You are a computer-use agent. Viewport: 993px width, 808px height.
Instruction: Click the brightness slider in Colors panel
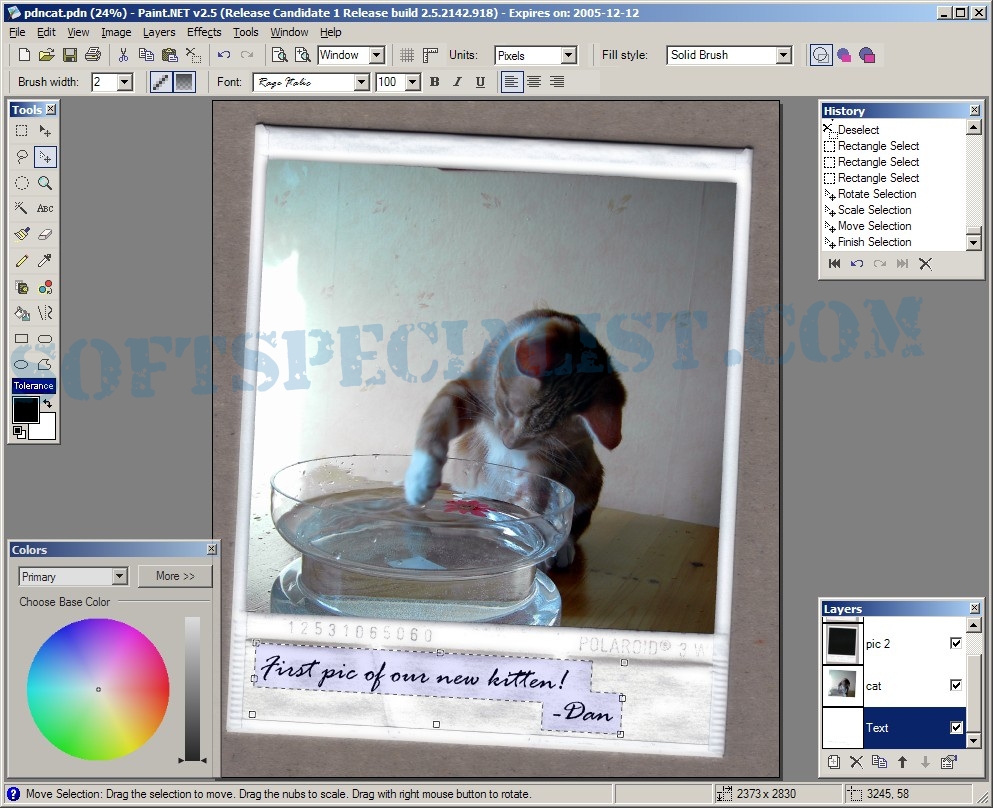click(x=193, y=688)
